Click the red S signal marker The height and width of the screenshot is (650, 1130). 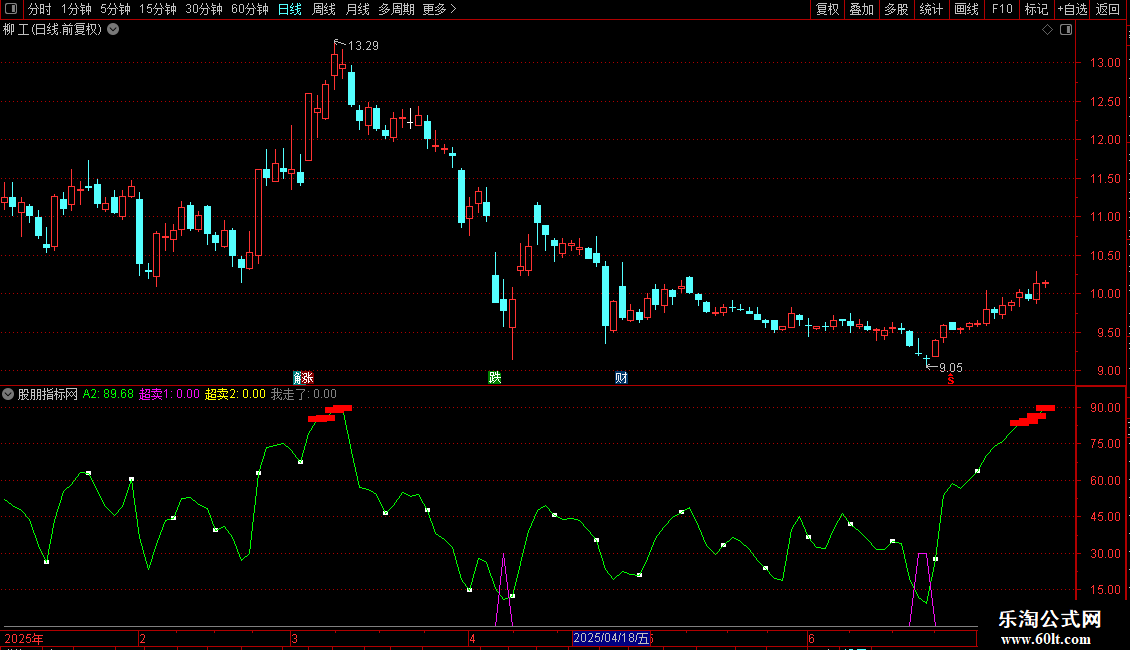(951, 380)
